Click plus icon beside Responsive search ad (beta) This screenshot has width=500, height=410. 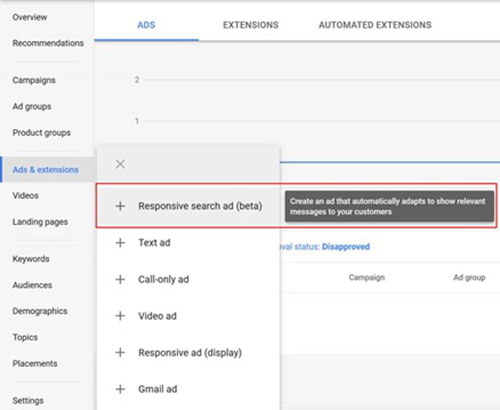pos(120,206)
